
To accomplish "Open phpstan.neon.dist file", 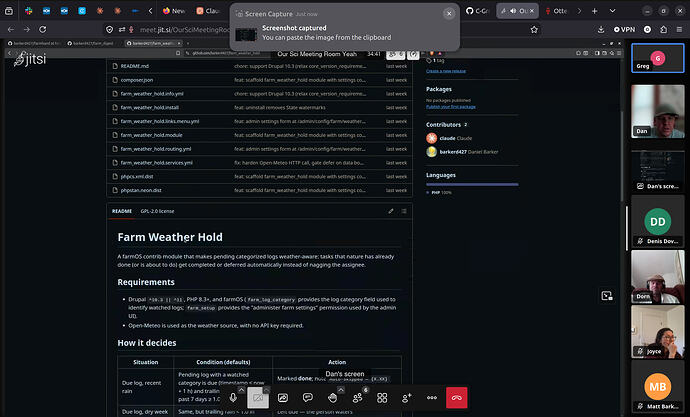I will pyautogui.click(x=141, y=190).
